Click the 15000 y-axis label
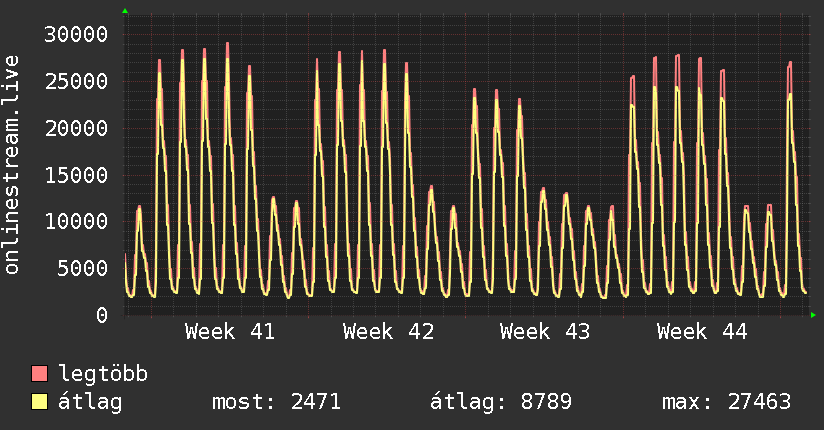Viewport: 824px width, 430px height. [x=76, y=175]
